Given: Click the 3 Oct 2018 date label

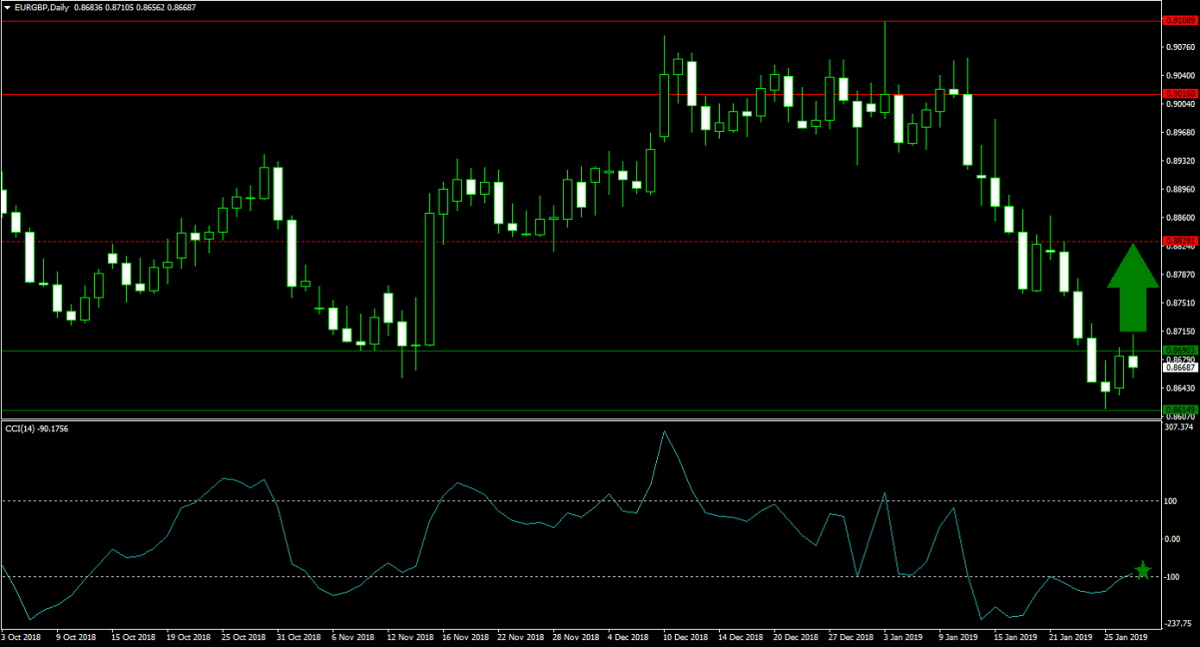Looking at the screenshot, I should click(22, 636).
